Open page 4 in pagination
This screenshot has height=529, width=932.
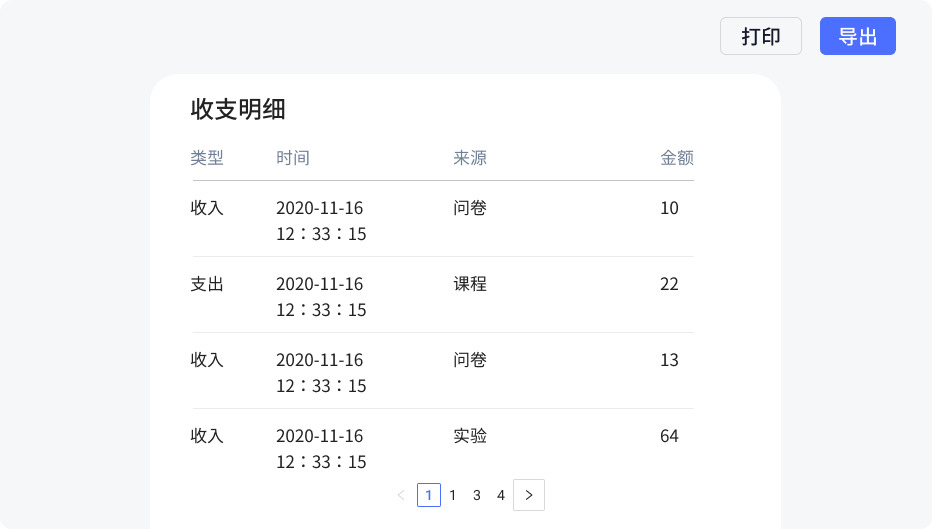point(501,495)
